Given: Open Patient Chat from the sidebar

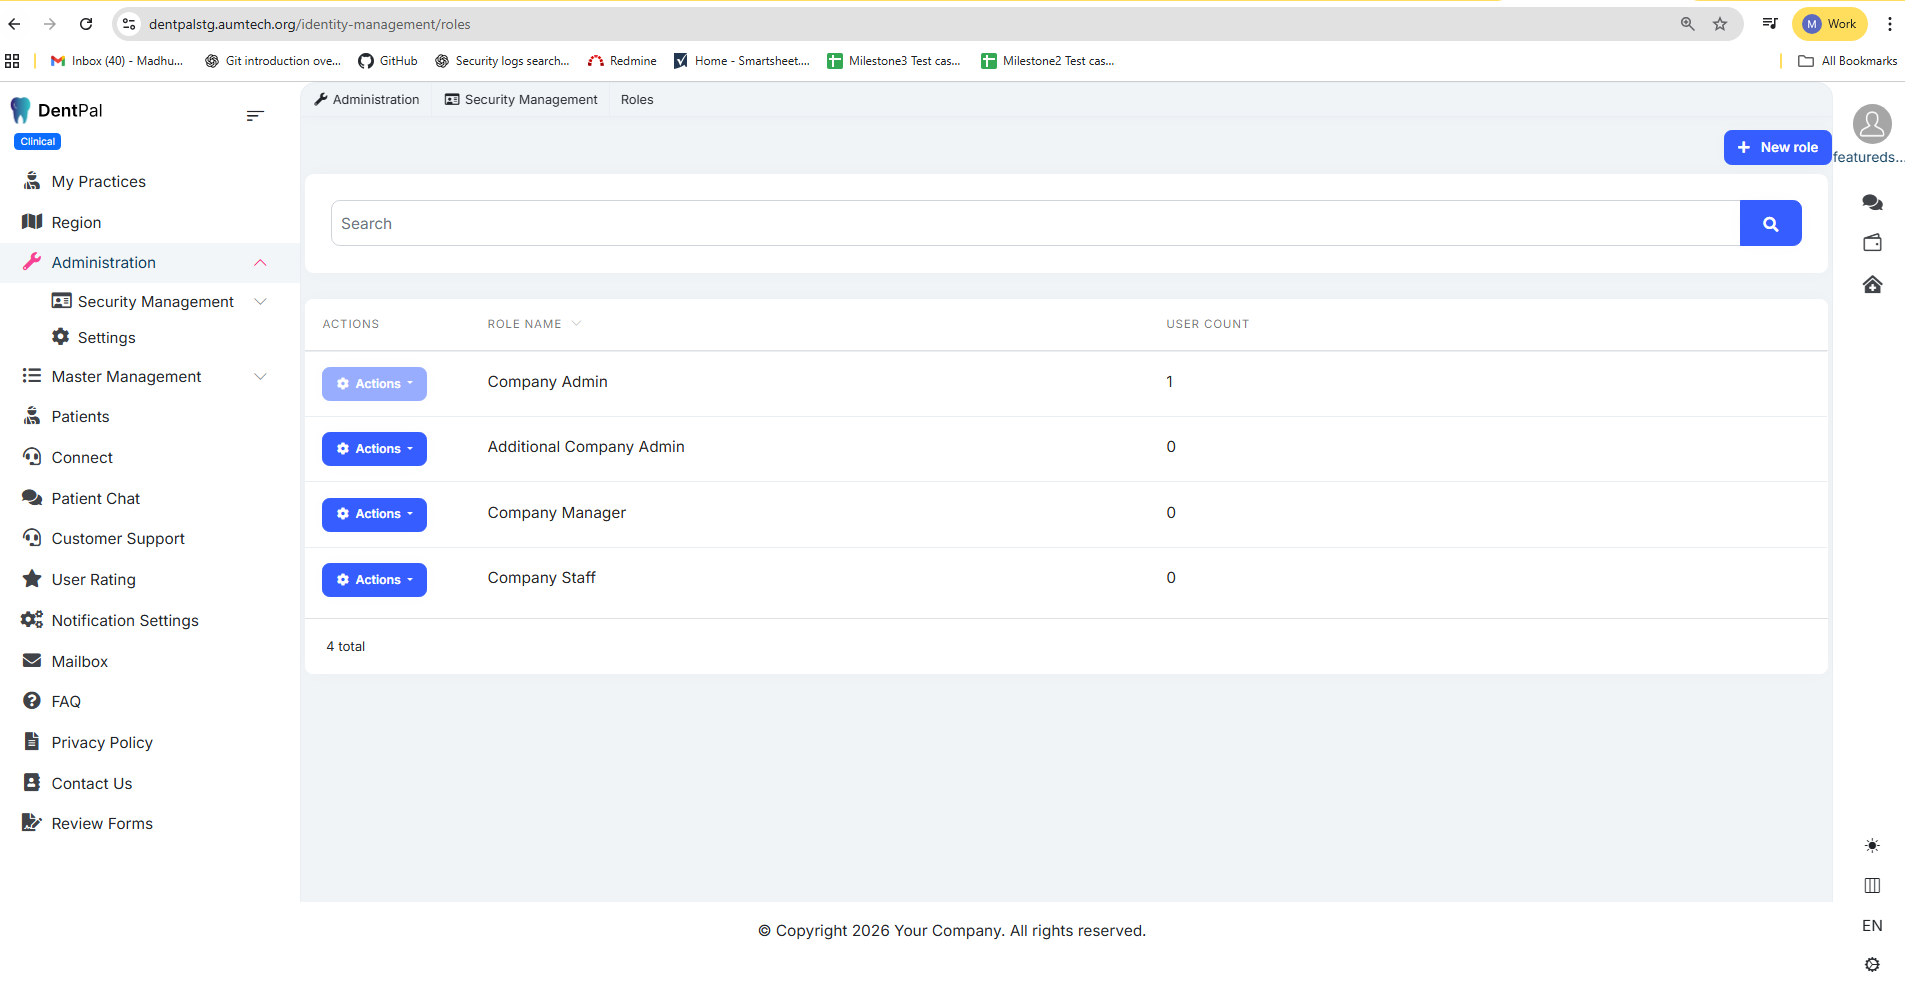Looking at the screenshot, I should [96, 499].
